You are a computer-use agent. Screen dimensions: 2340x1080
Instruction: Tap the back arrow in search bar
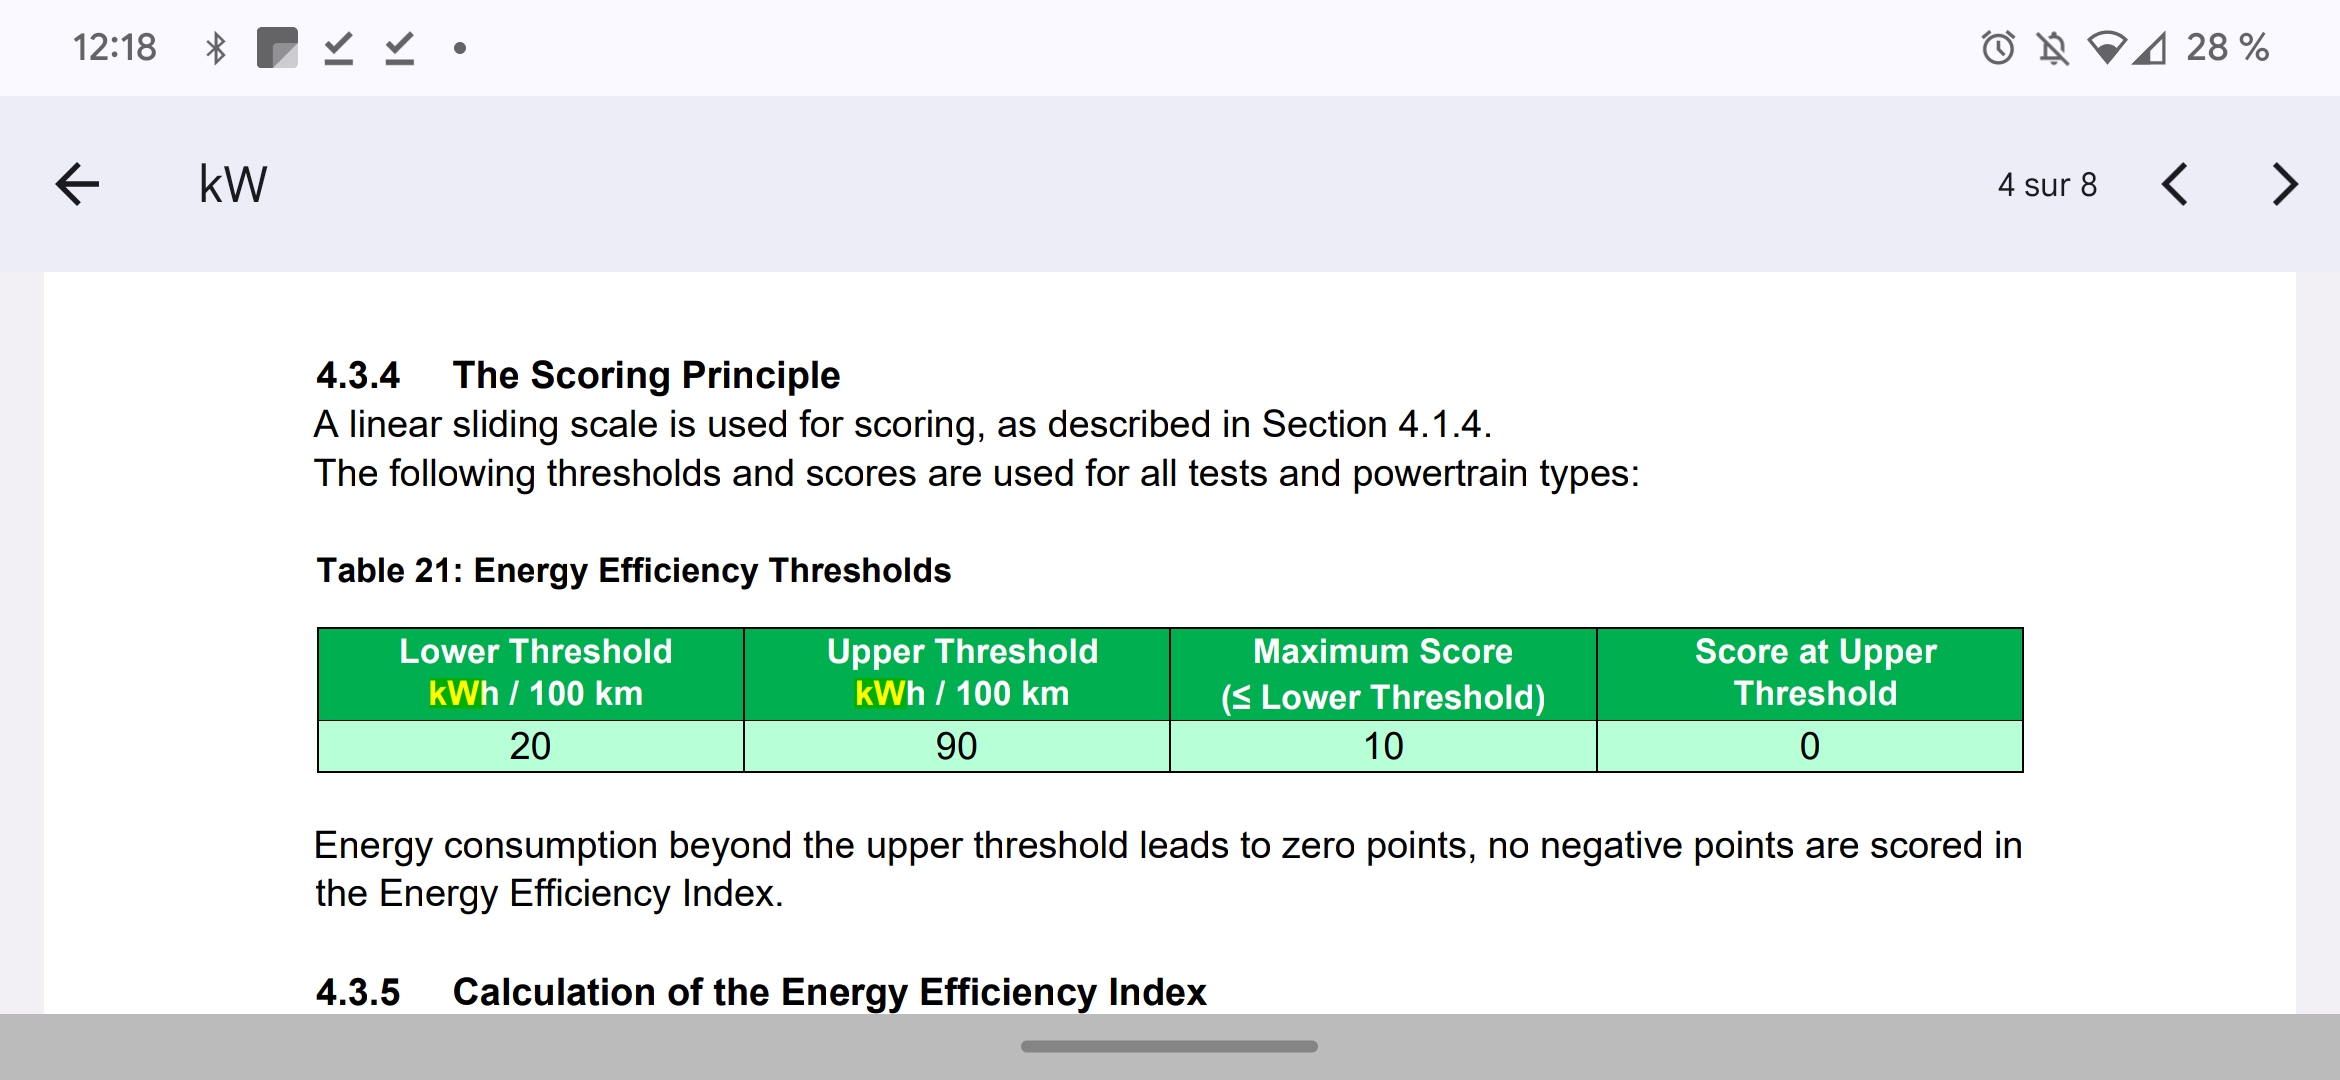[x=77, y=184]
